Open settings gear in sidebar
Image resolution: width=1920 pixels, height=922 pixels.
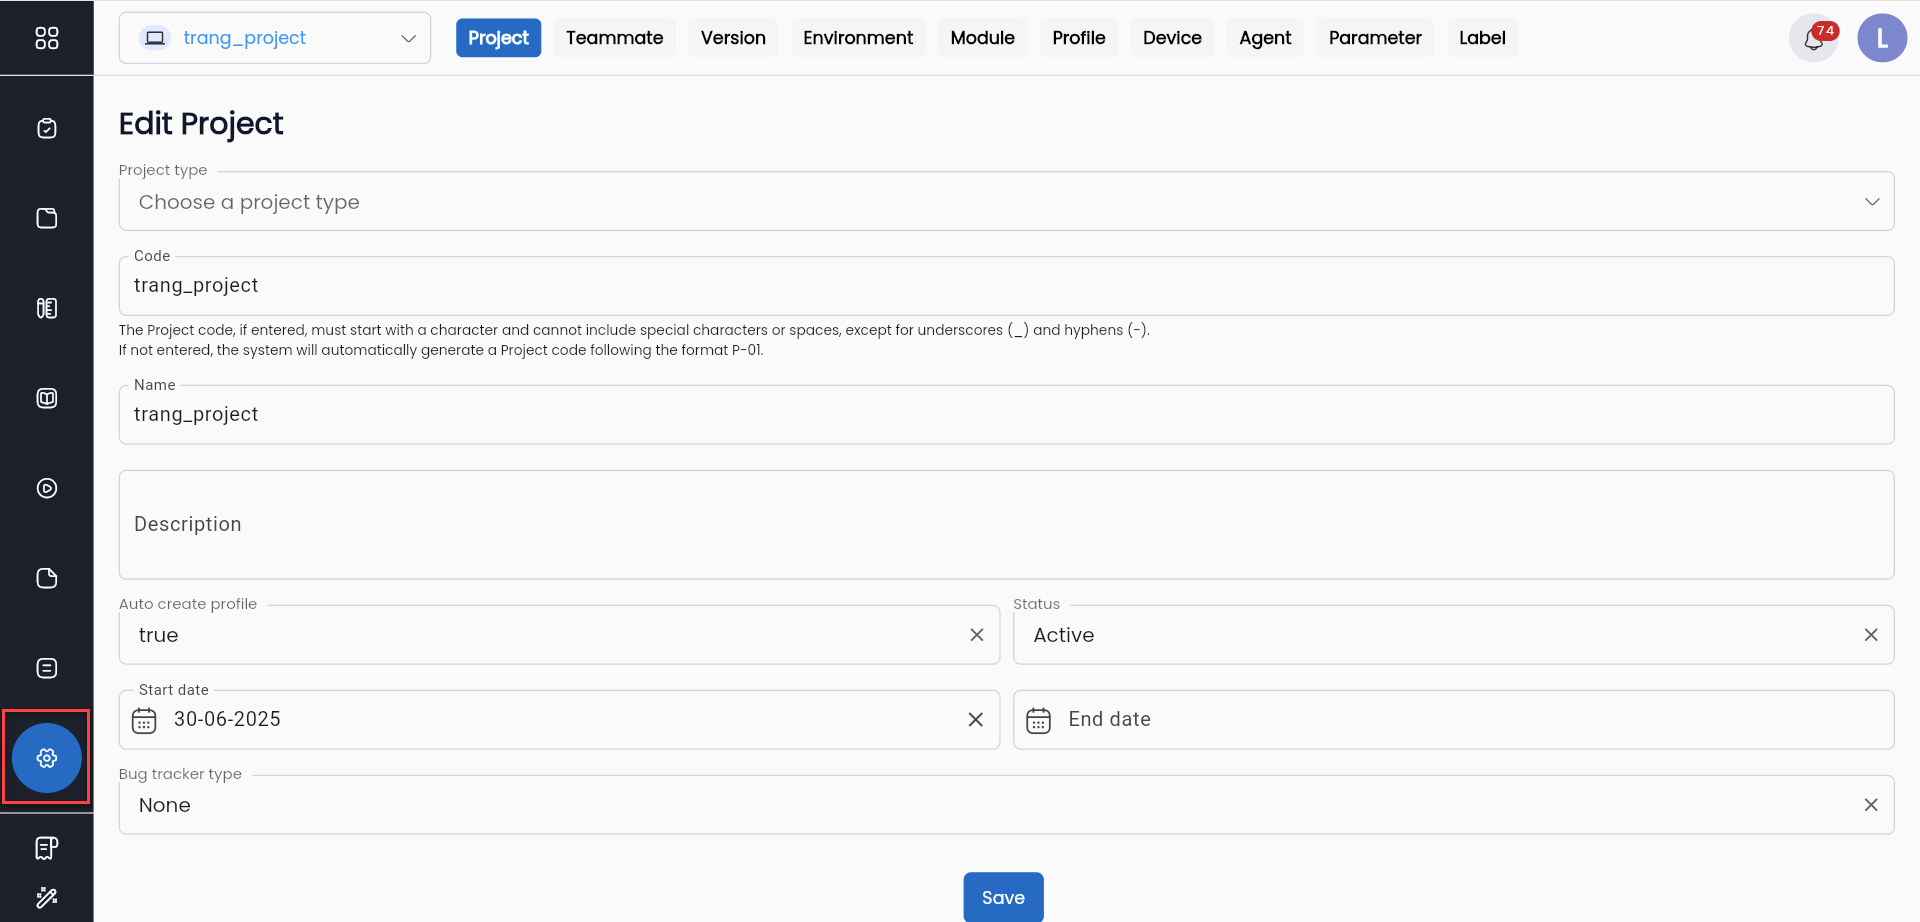[x=46, y=758]
